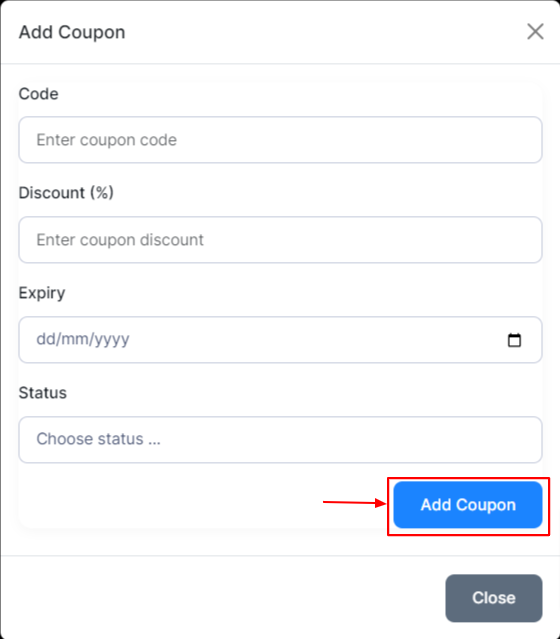The image size is (560, 639).
Task: Click the red arrow pointing at Add Coupon
Action: click(354, 503)
